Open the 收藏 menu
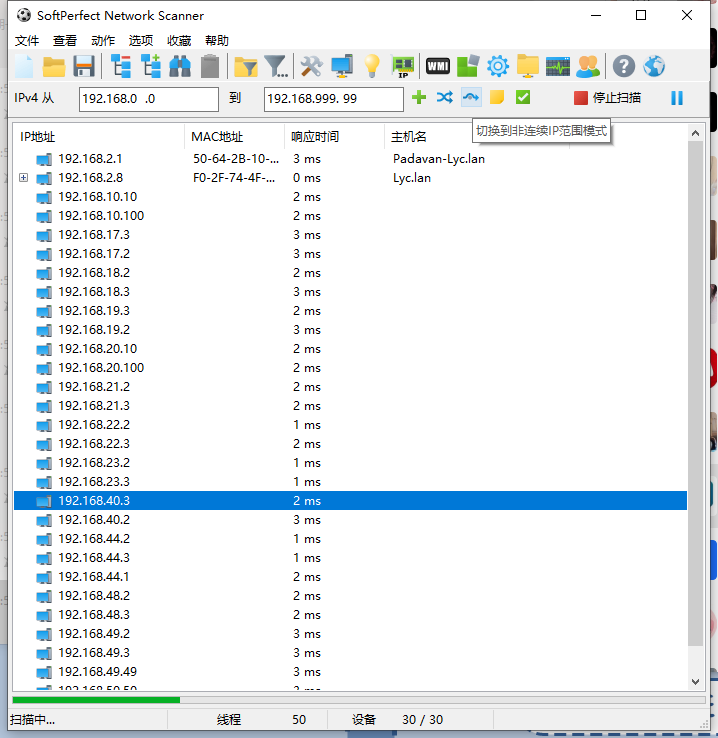 pos(179,40)
